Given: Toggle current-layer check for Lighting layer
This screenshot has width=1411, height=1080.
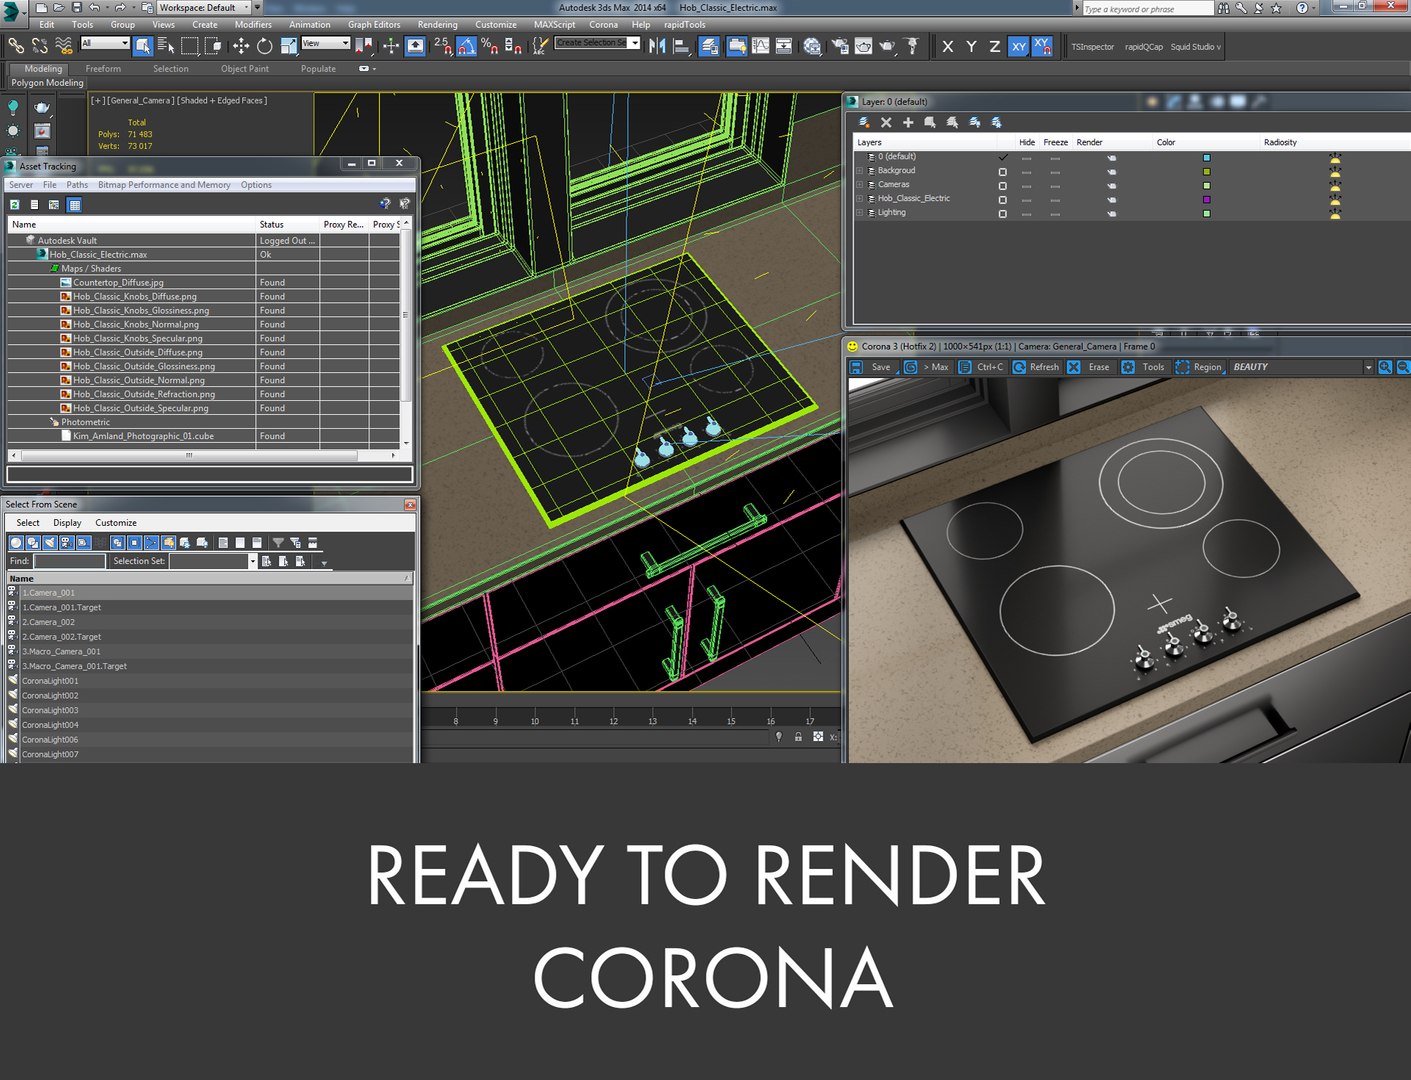Looking at the screenshot, I should 1003,213.
